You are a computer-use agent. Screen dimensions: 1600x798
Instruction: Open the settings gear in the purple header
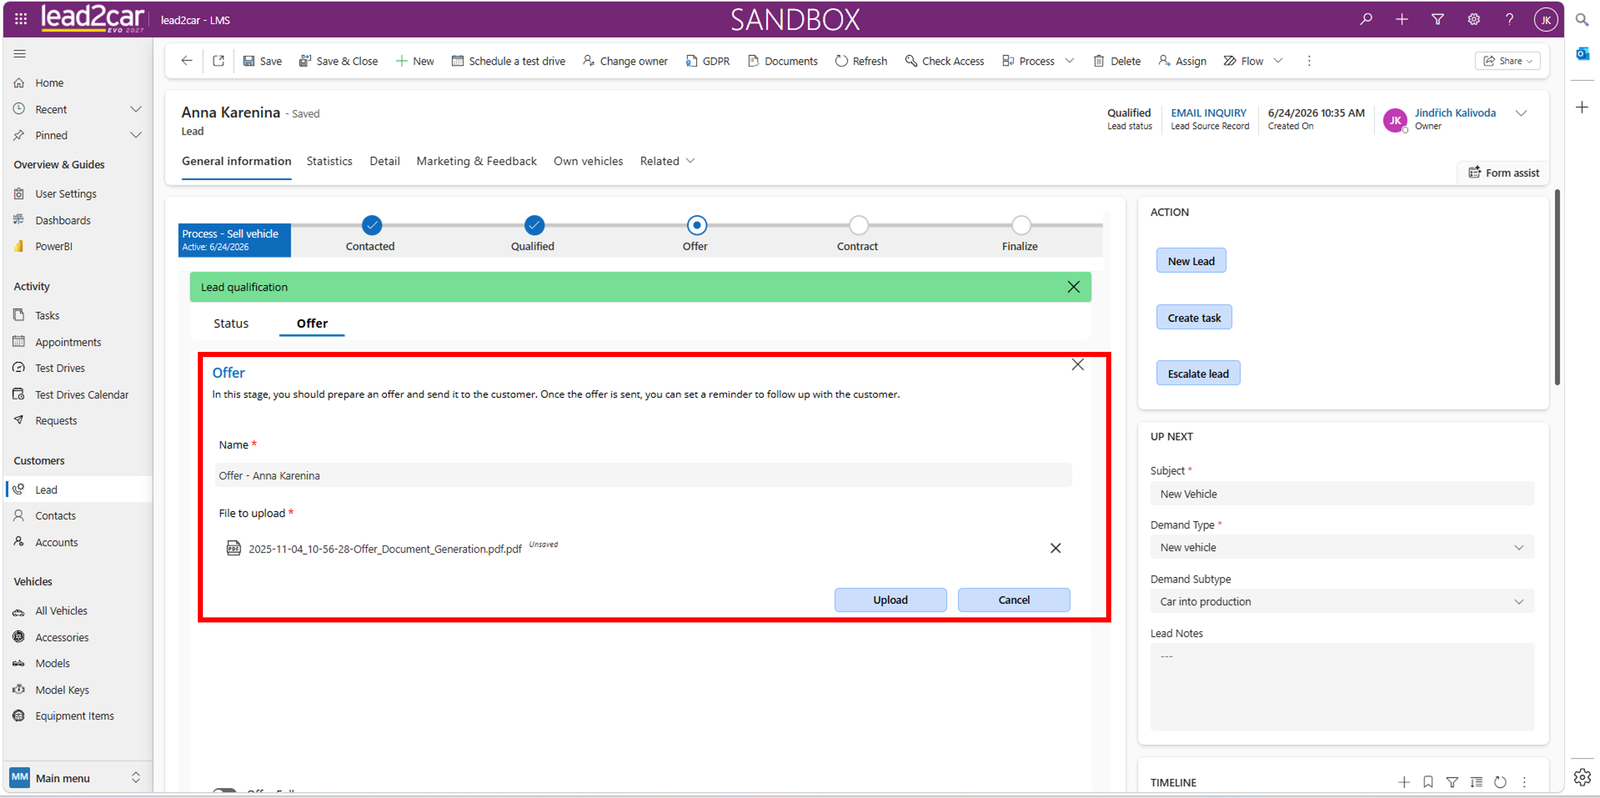pos(1474,19)
